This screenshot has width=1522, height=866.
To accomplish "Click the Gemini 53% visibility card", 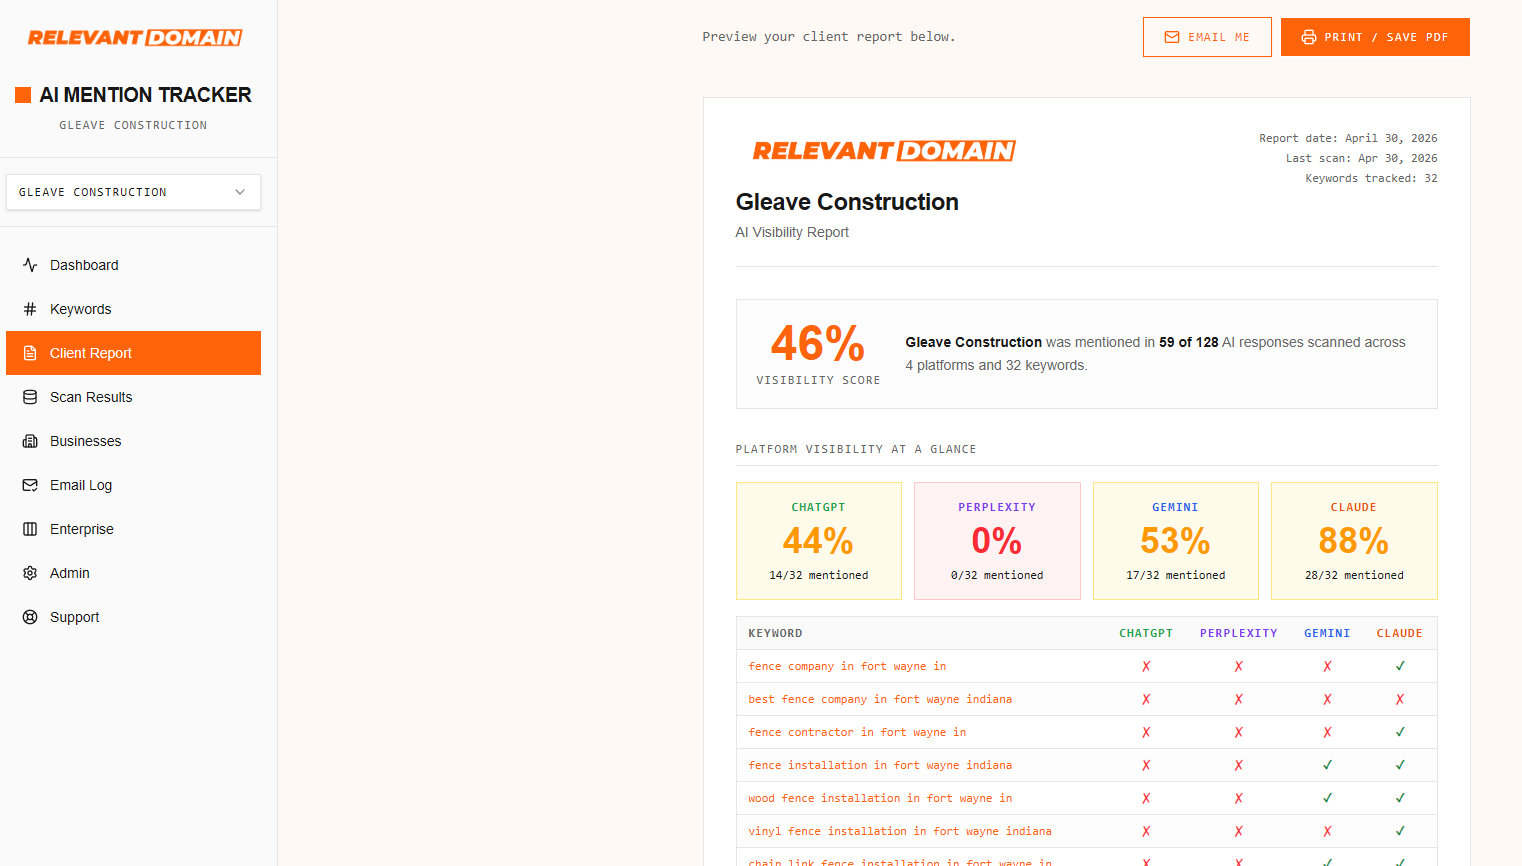I will 1176,541.
